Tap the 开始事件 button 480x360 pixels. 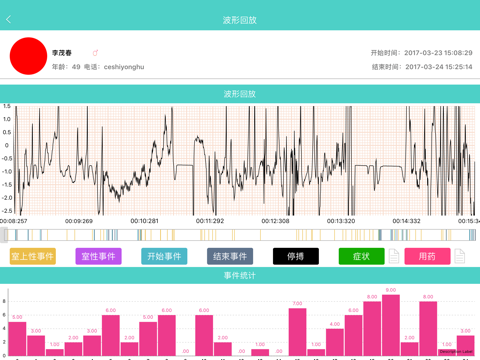coord(164,256)
